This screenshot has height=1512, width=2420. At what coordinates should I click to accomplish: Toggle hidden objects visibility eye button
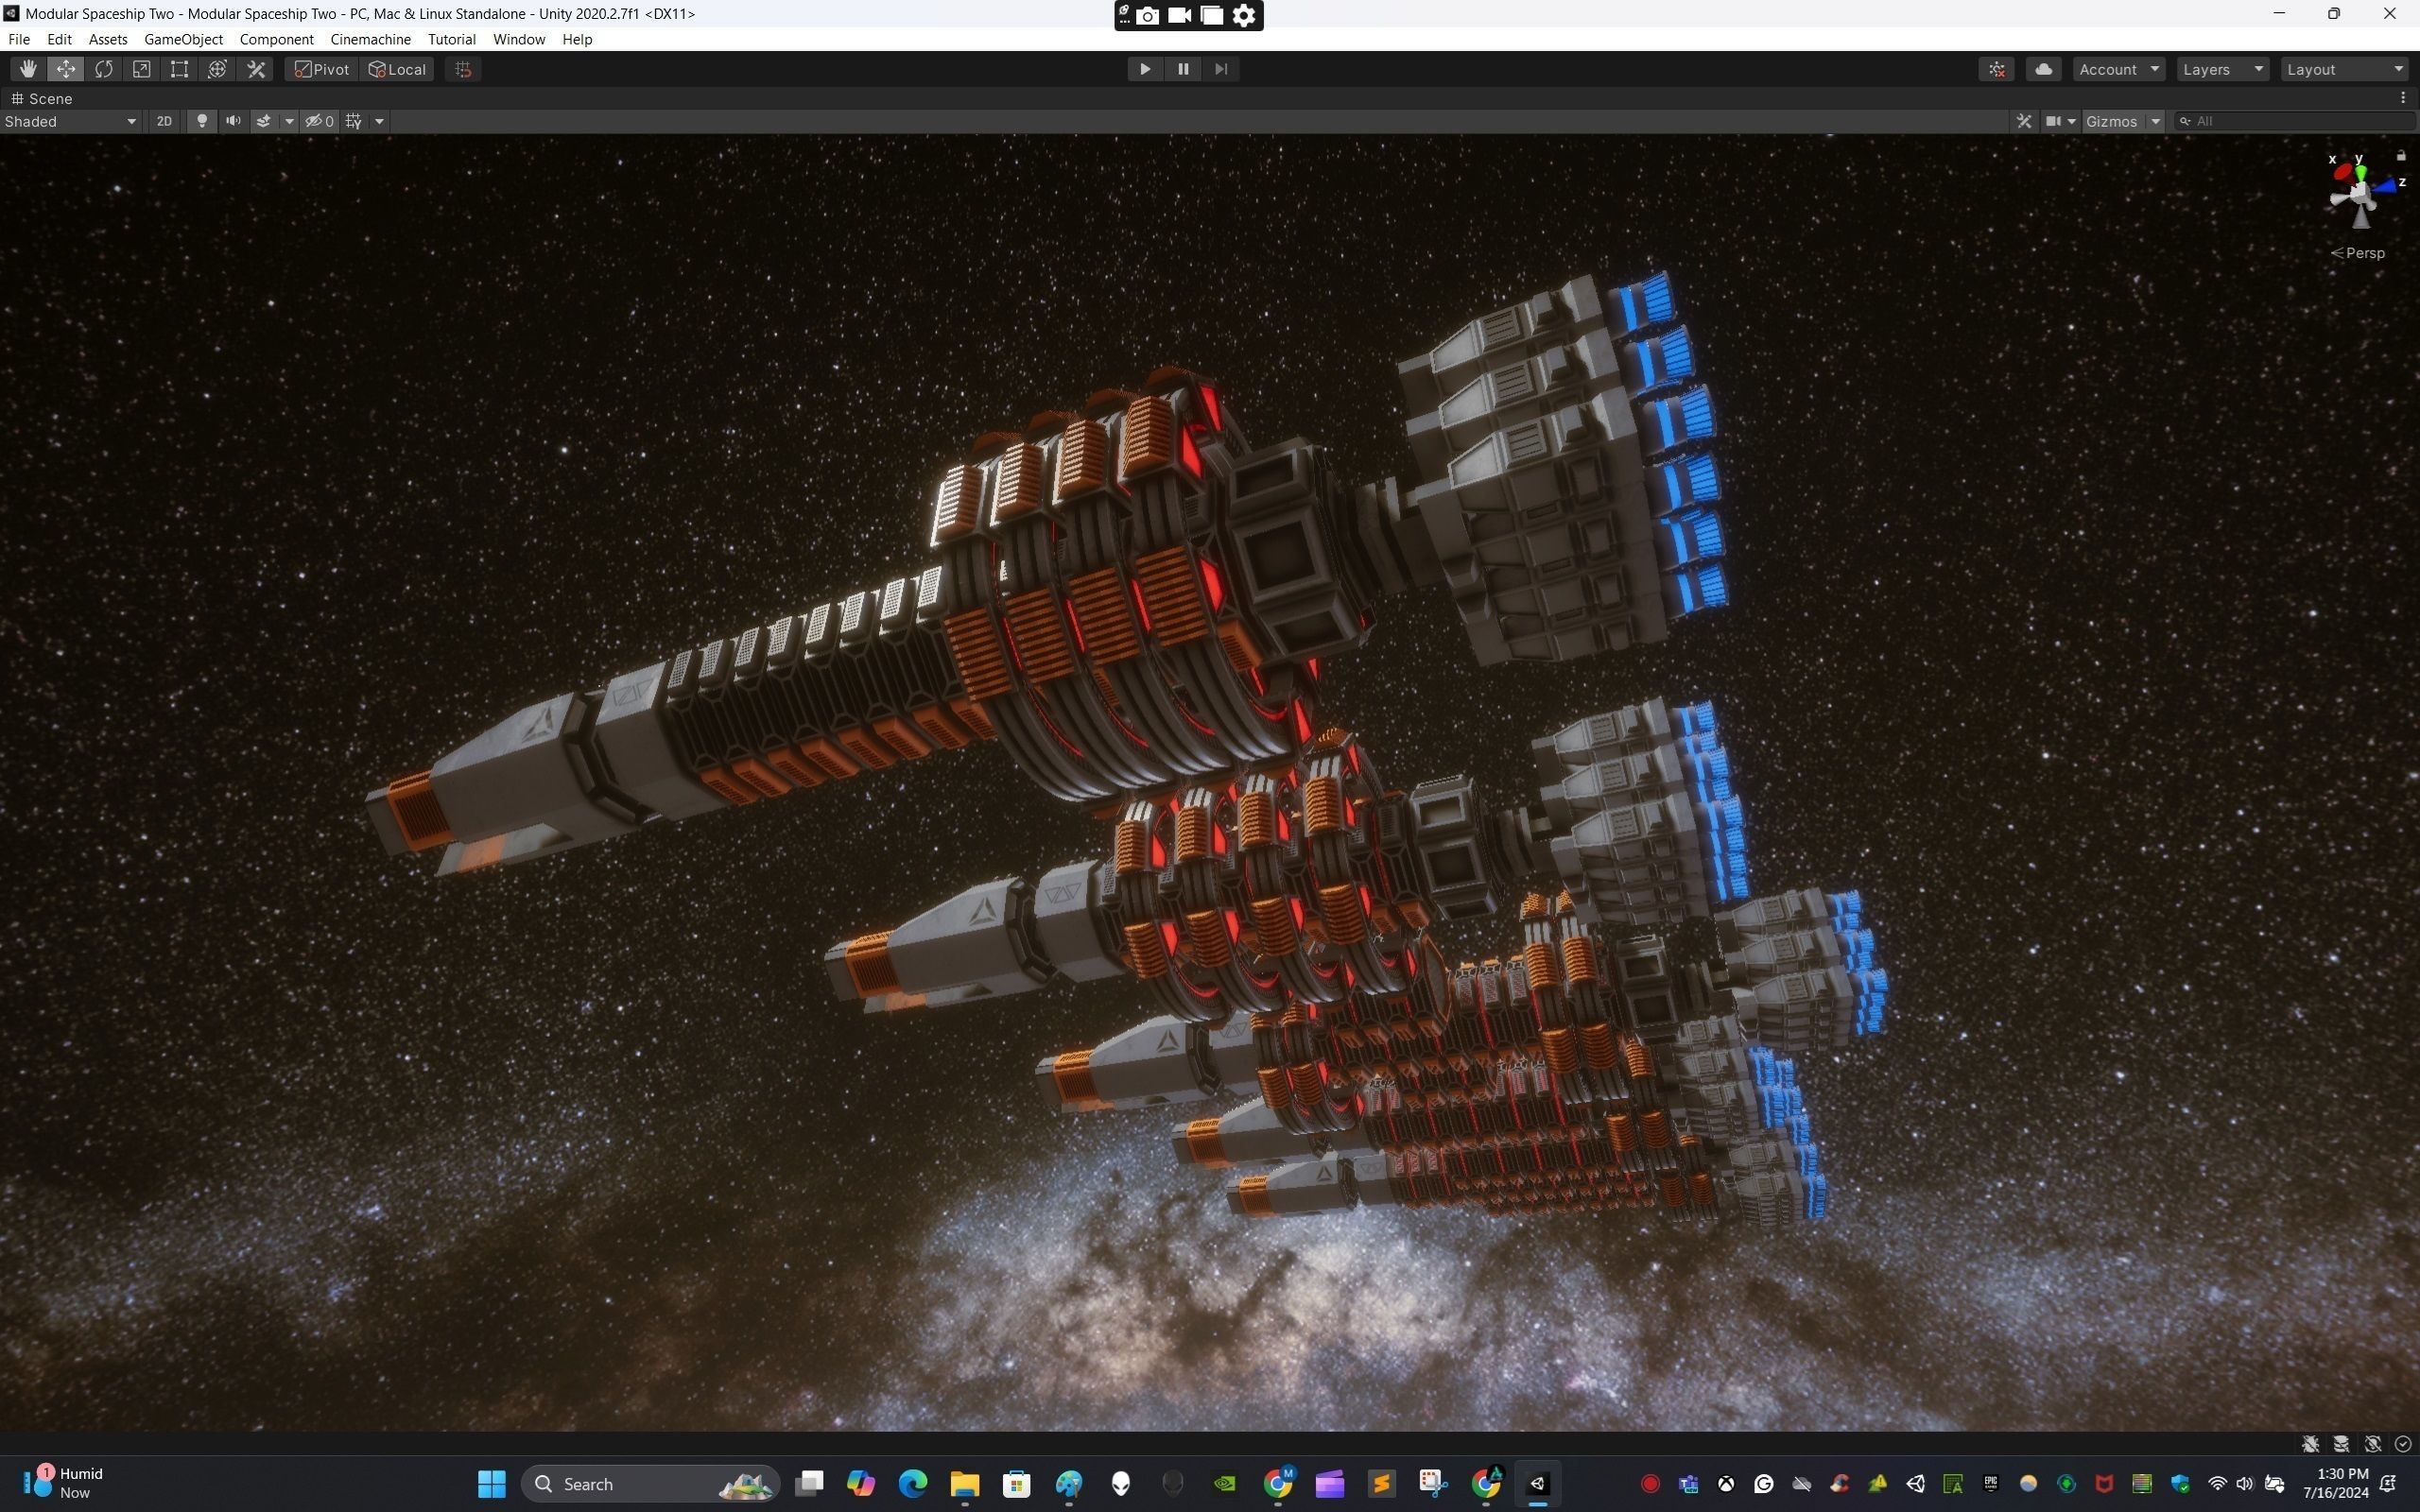tap(319, 121)
